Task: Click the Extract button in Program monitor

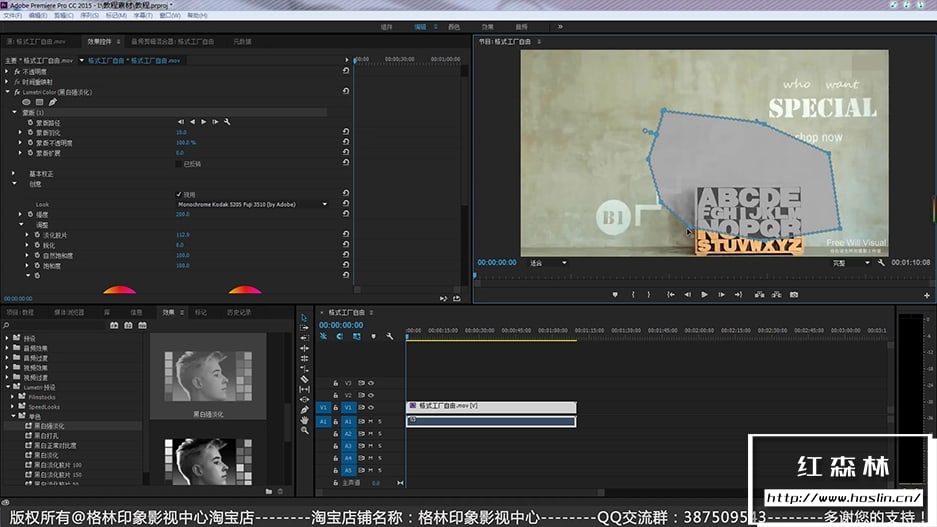Action: coord(776,295)
